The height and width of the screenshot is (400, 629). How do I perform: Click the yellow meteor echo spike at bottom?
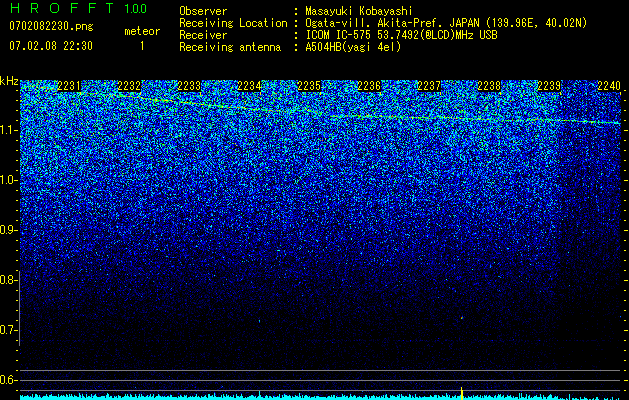462,393
